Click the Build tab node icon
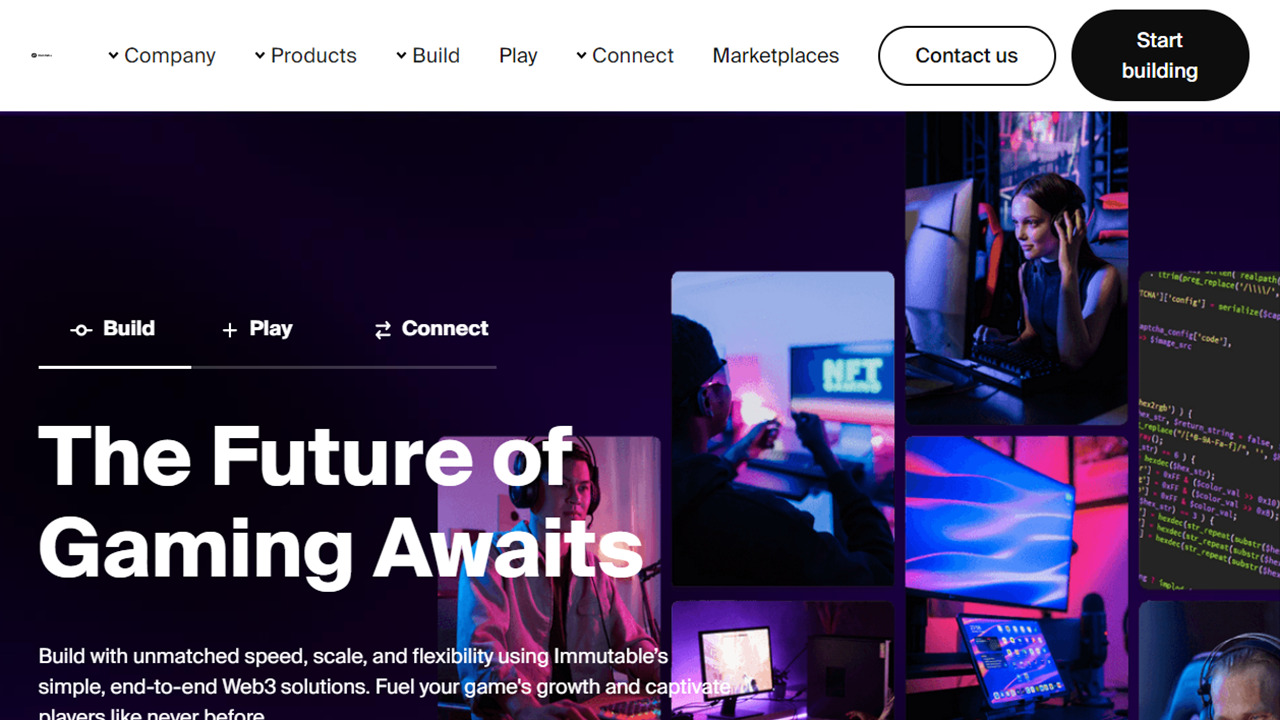The height and width of the screenshot is (720, 1280). coord(81,330)
